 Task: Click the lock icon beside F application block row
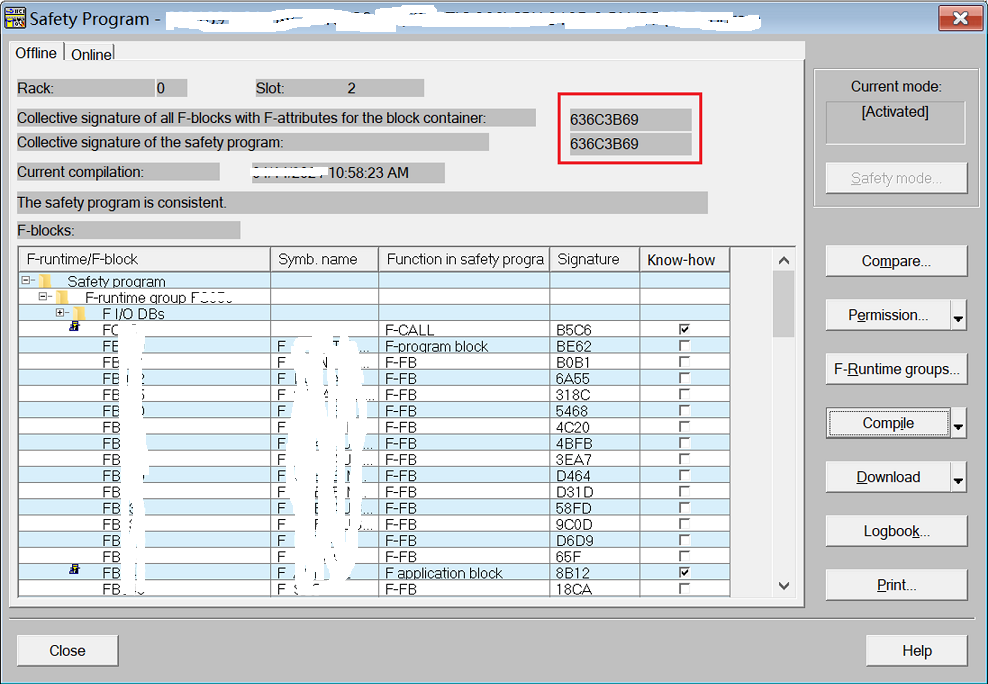tap(74, 569)
